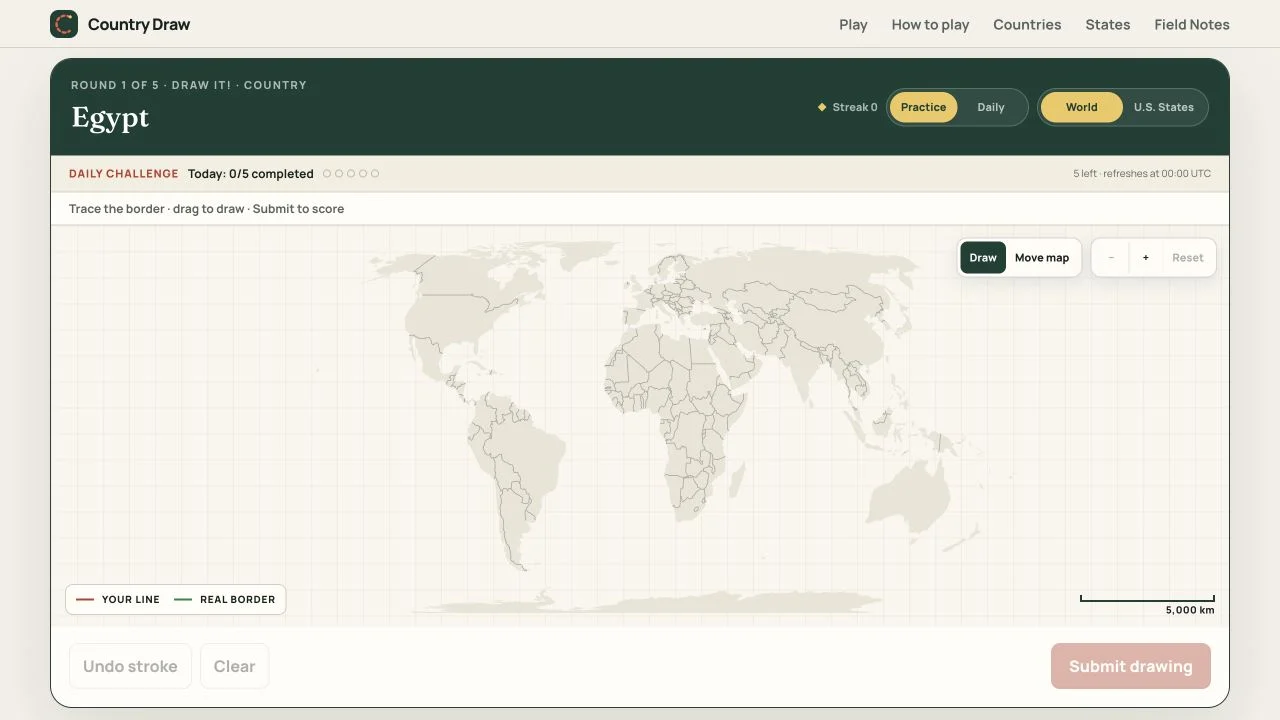Screen dimensions: 1280x720
Task: Click the DAILY CHALLENGE label
Action: [124, 174]
